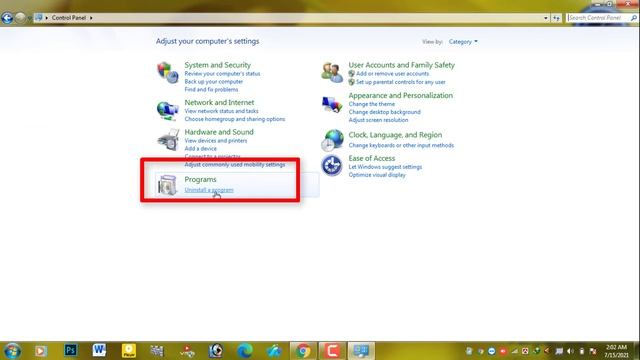Open the Network and Internet globe icon

[x=168, y=110]
